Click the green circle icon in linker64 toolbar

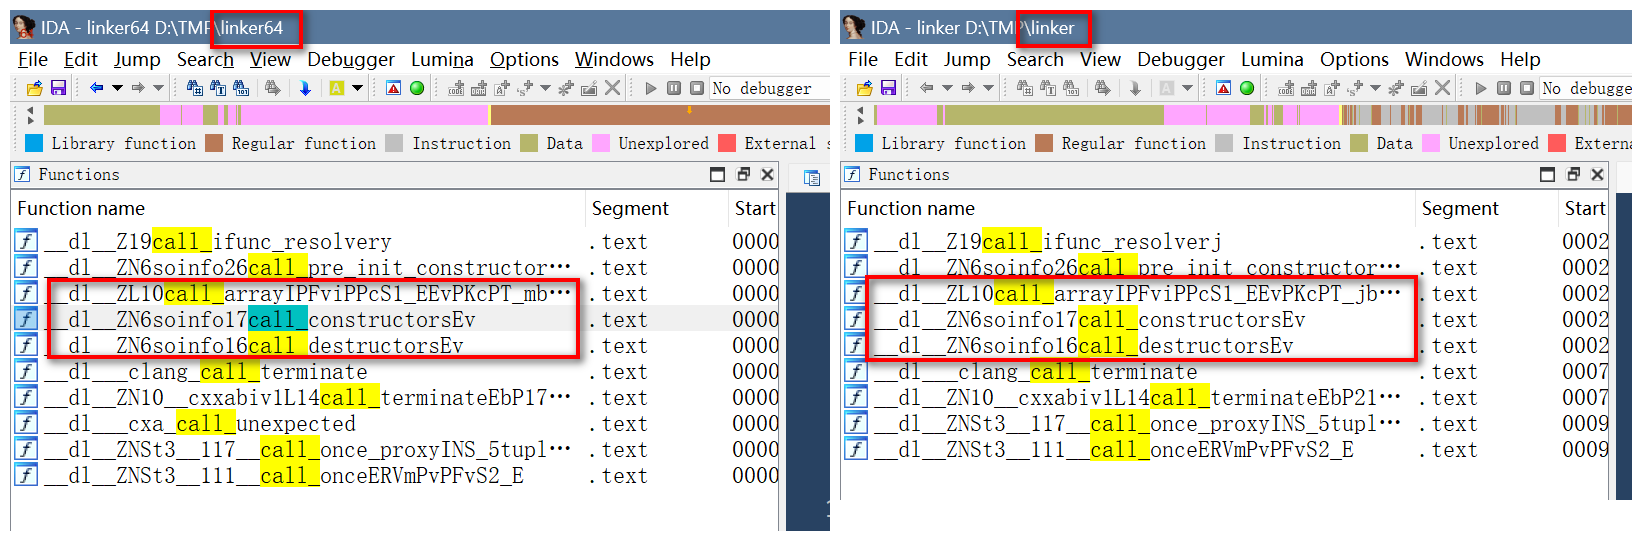pyautogui.click(x=417, y=89)
